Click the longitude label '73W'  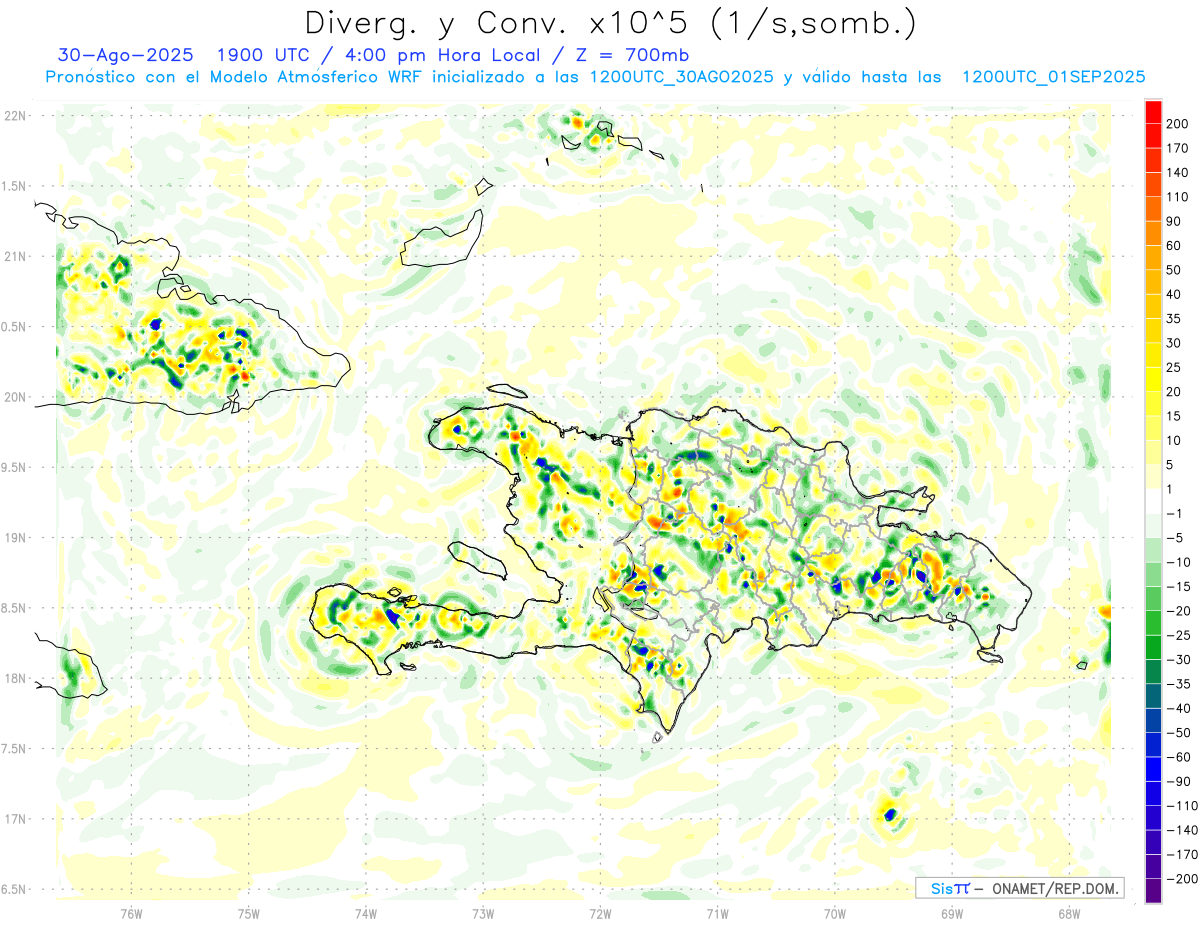pos(483,914)
